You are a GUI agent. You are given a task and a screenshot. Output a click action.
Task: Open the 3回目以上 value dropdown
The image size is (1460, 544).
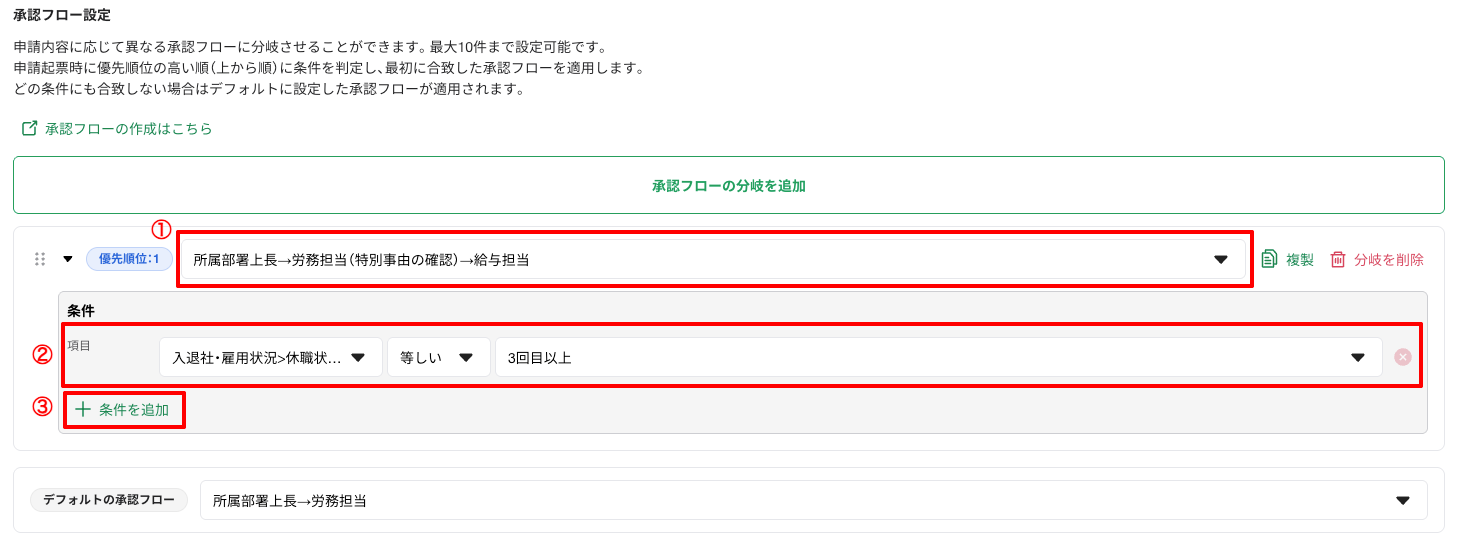point(939,357)
